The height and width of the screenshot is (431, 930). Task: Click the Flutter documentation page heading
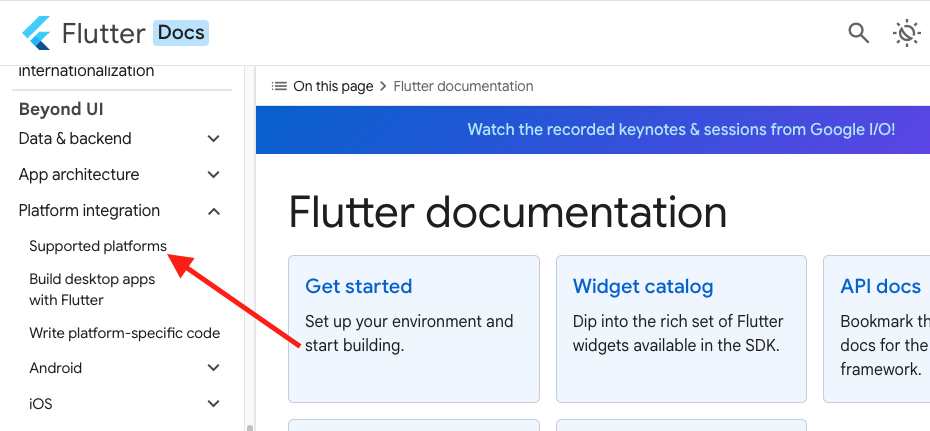tap(508, 212)
